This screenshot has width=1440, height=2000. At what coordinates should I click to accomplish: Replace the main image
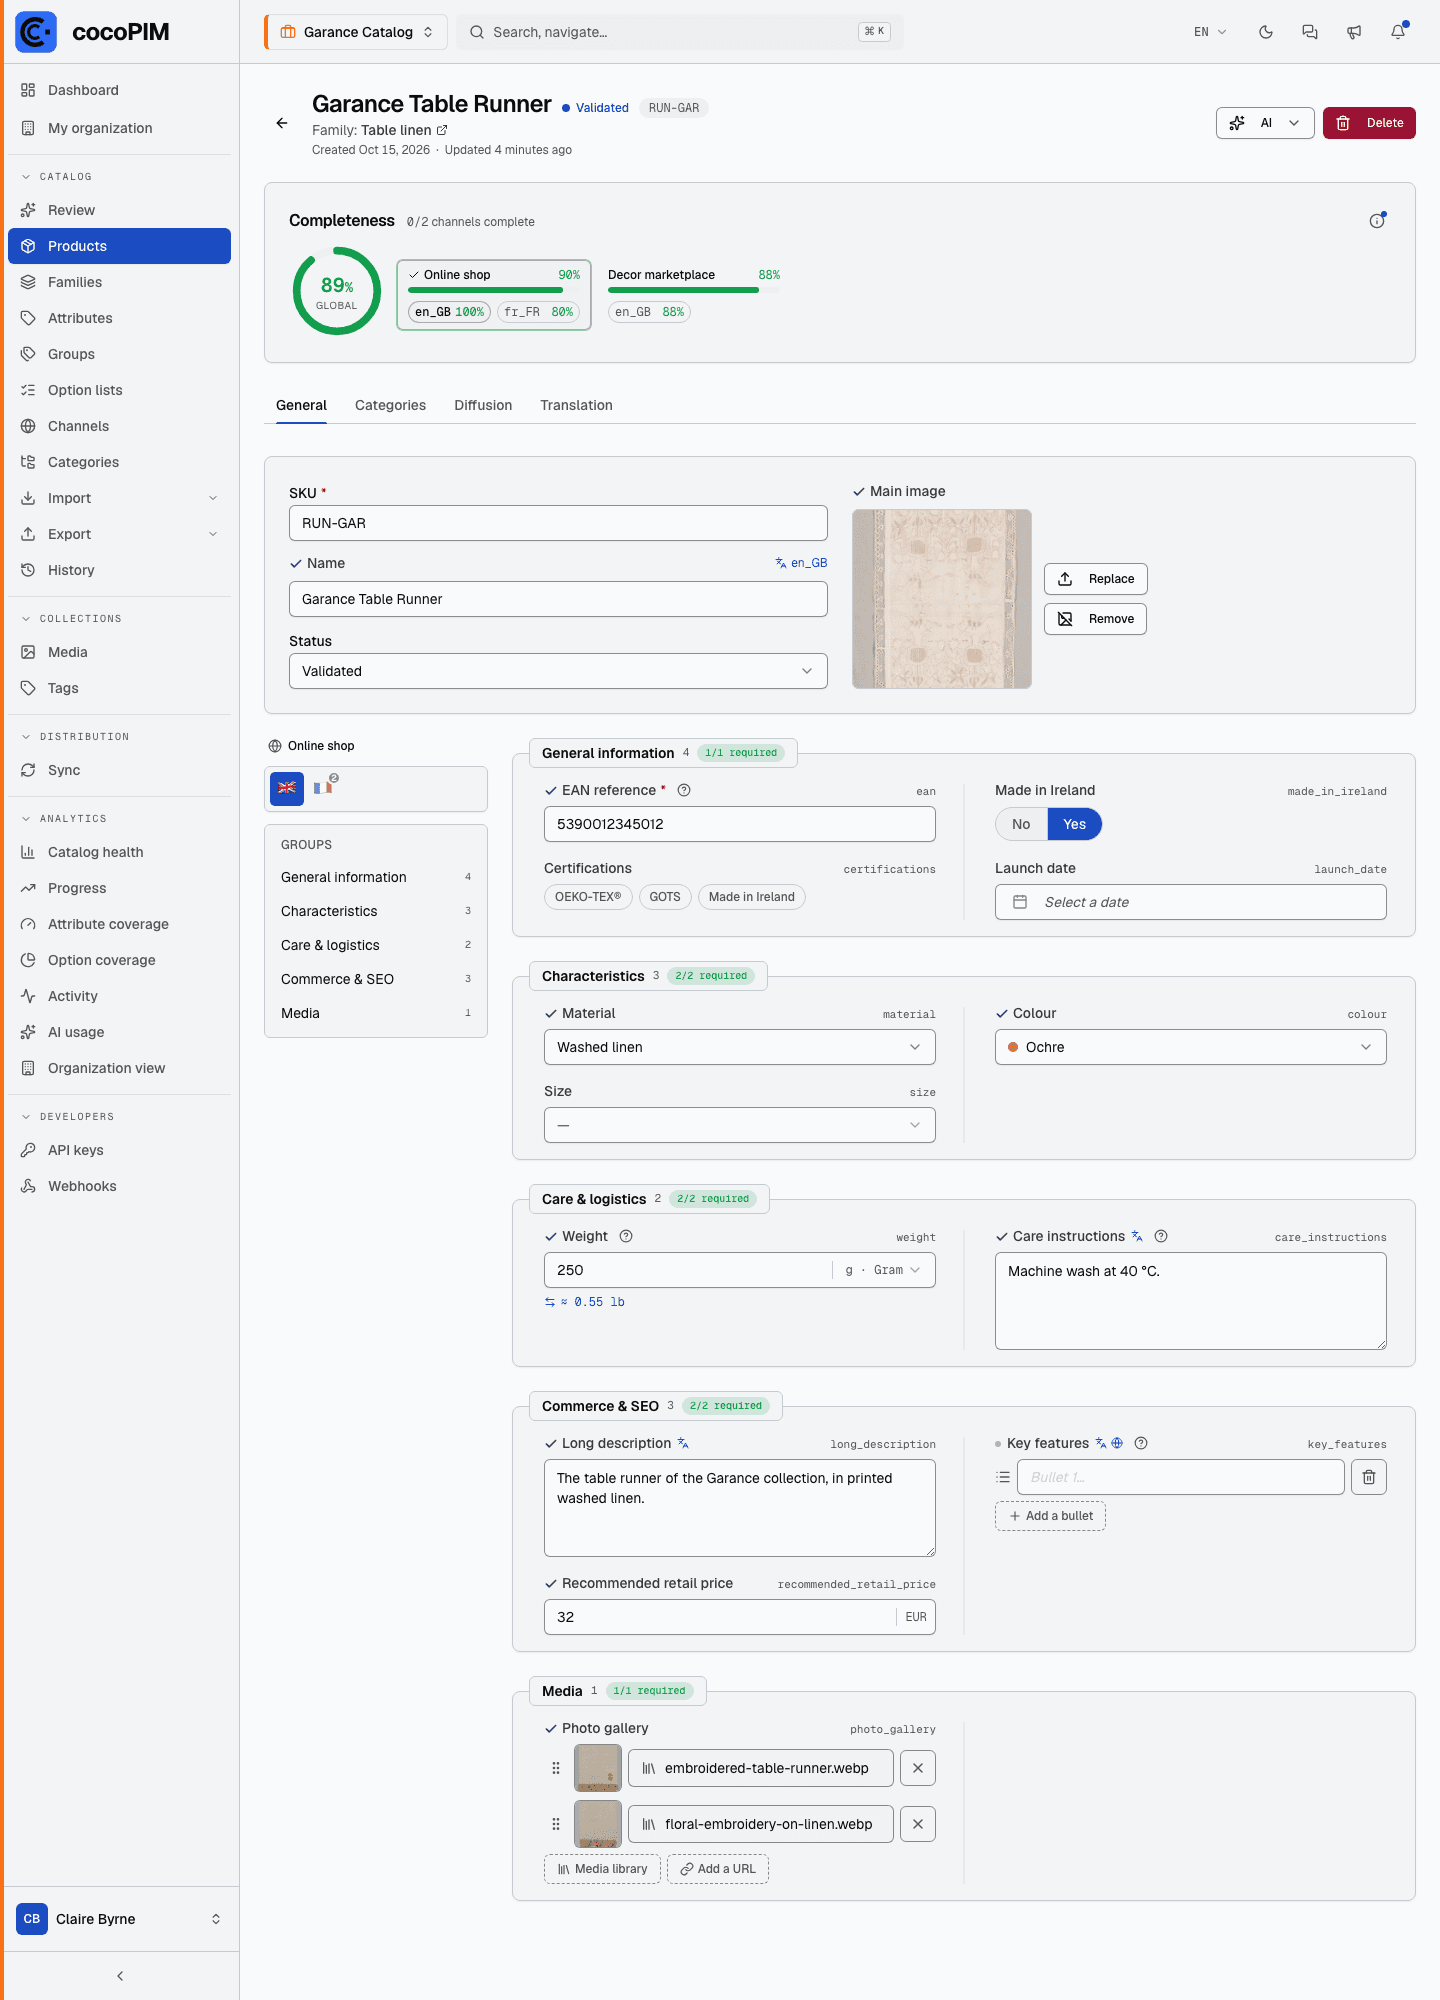pos(1096,579)
